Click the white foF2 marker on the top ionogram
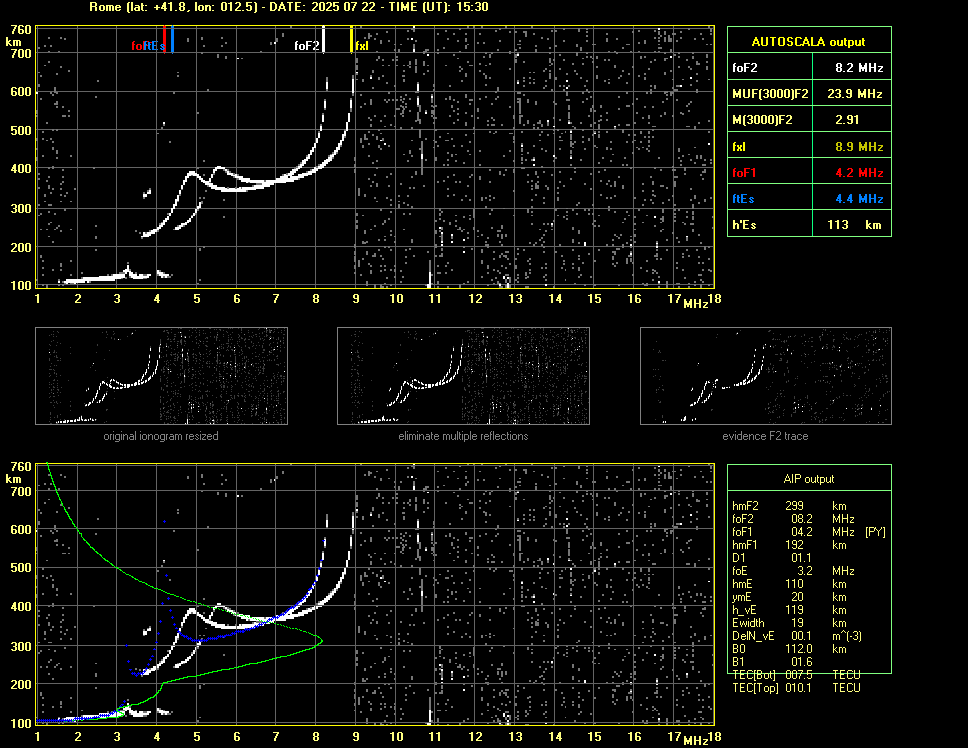 (x=323, y=39)
